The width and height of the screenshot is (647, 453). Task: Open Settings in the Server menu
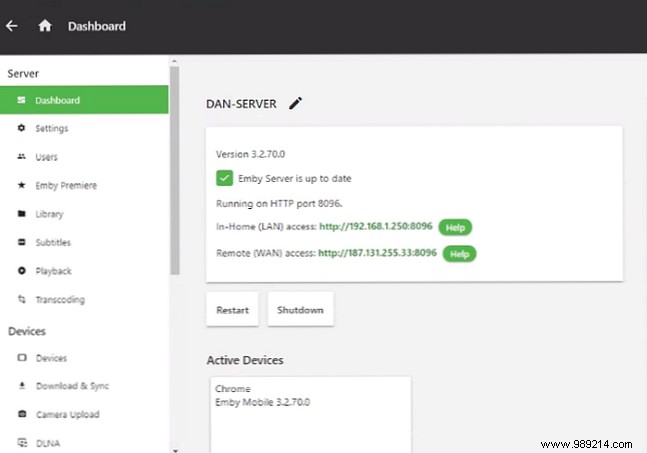tap(84, 128)
